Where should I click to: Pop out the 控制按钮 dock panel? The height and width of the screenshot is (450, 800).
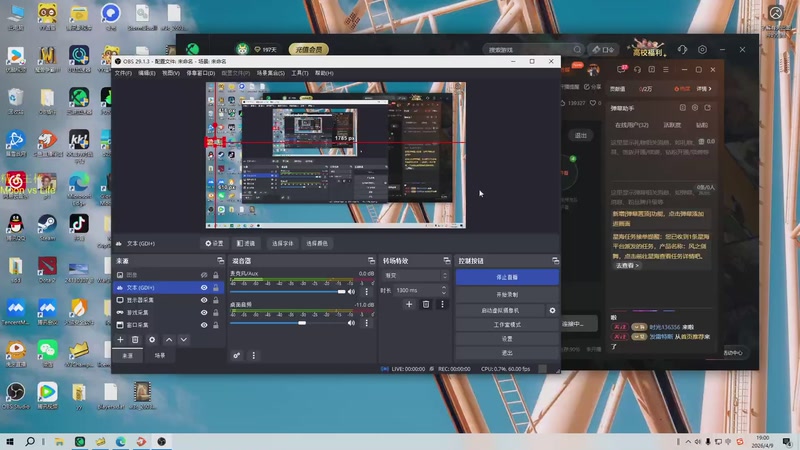coord(555,261)
